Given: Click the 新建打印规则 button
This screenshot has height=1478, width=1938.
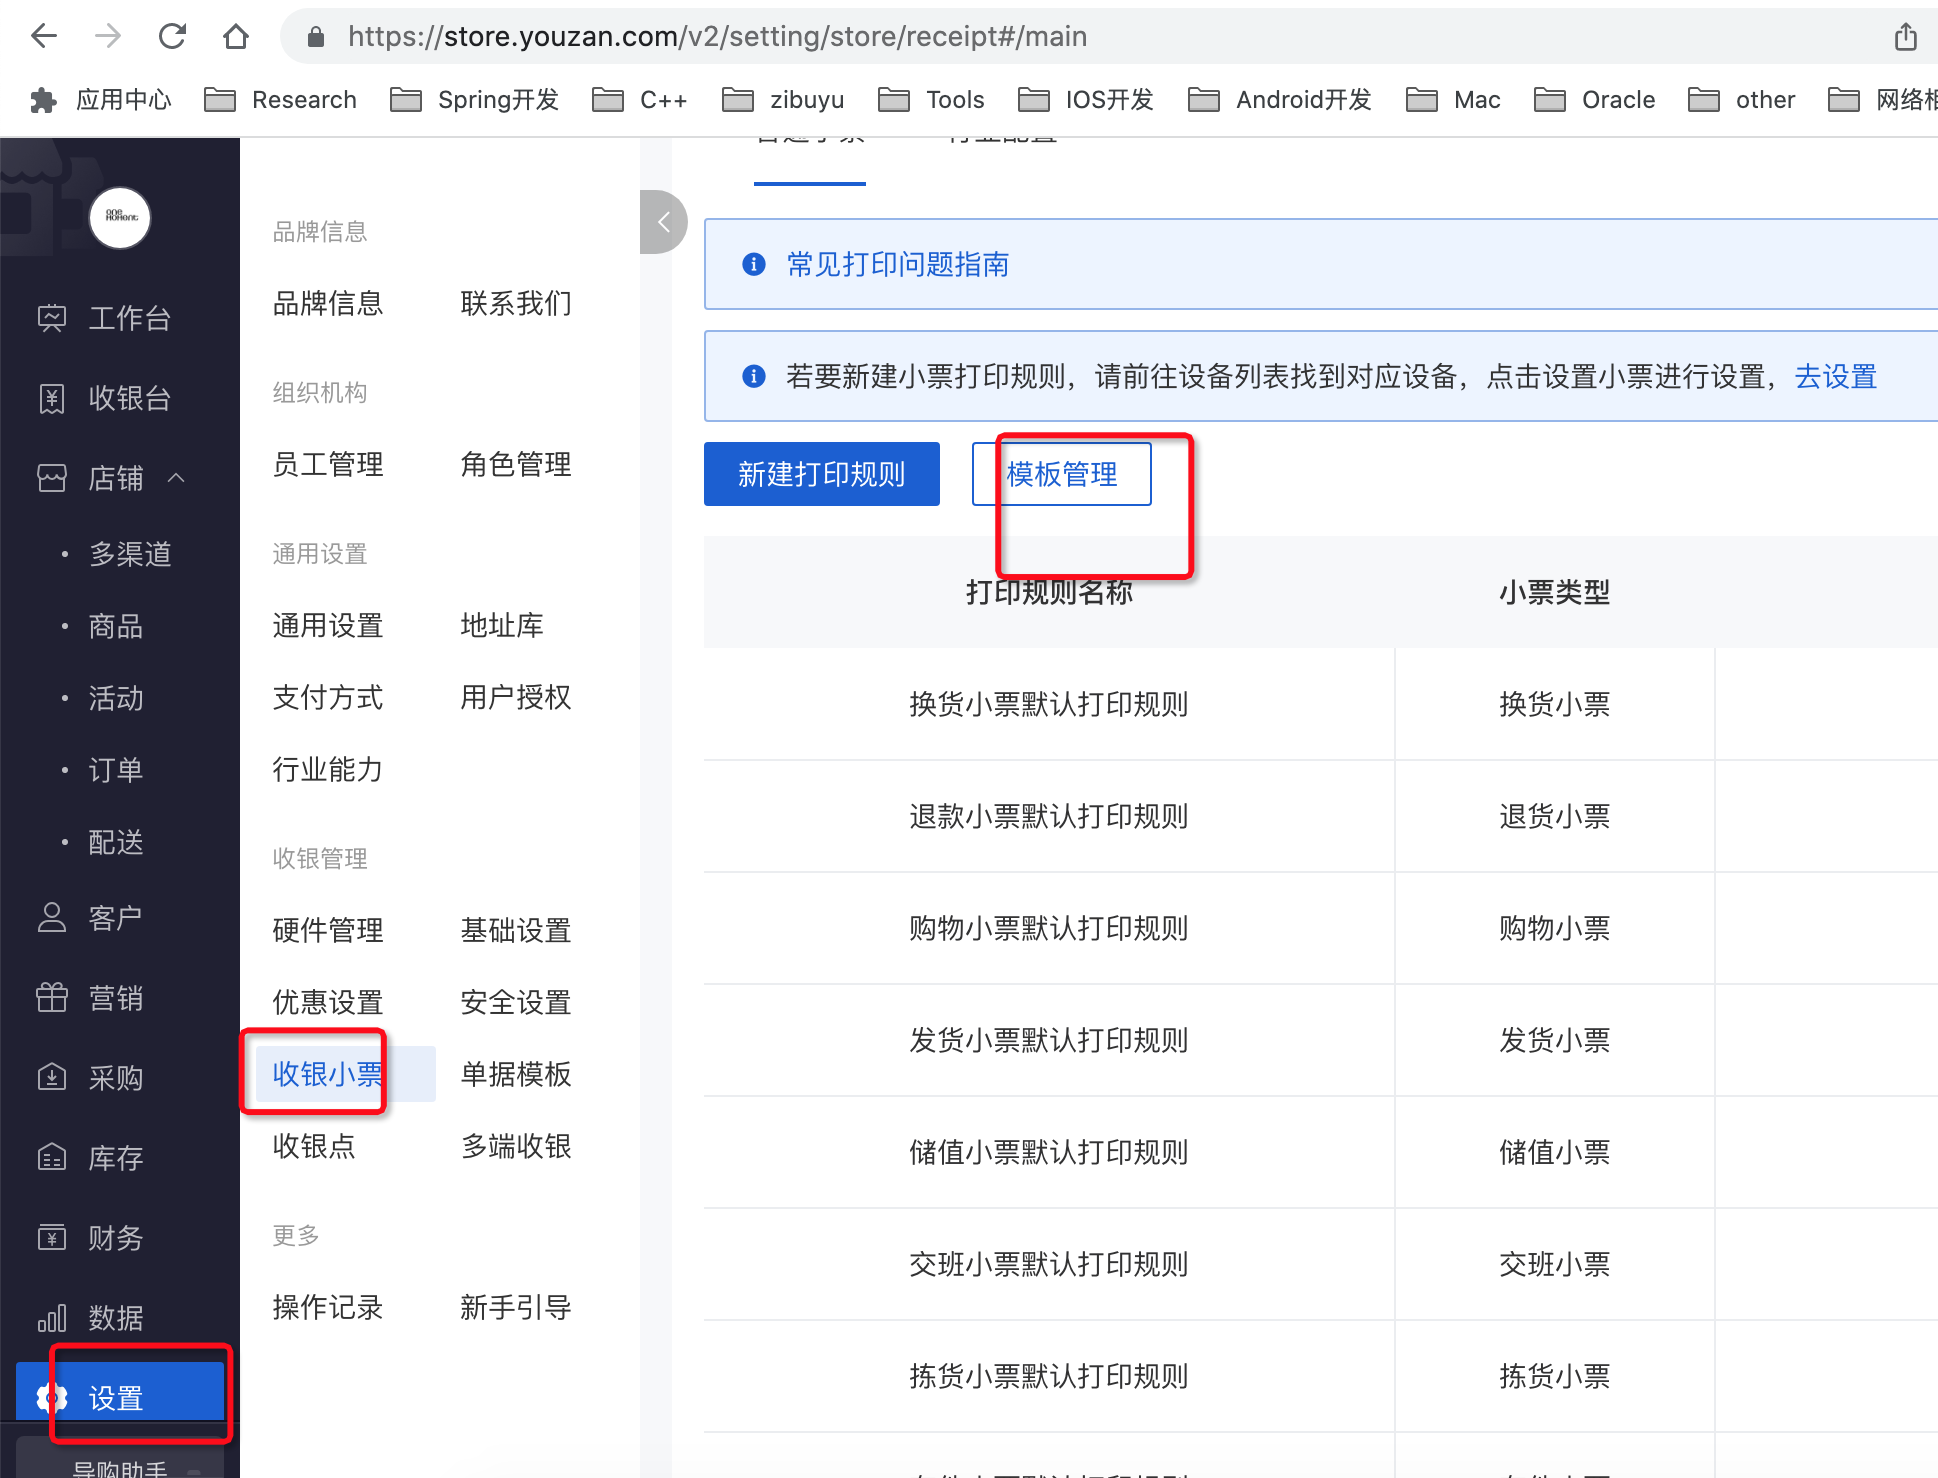Looking at the screenshot, I should click(821, 474).
